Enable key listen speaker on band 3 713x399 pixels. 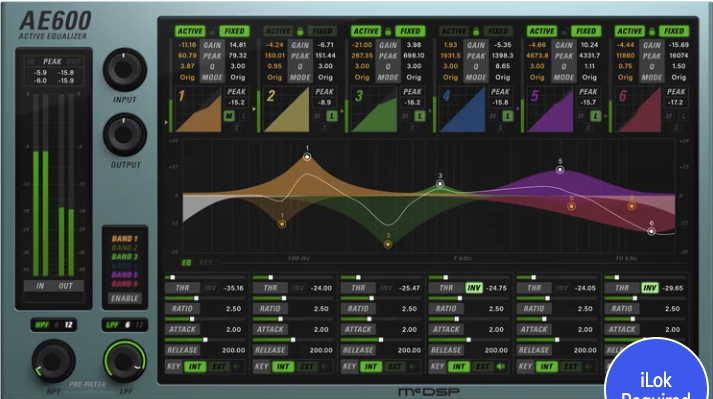(412, 366)
